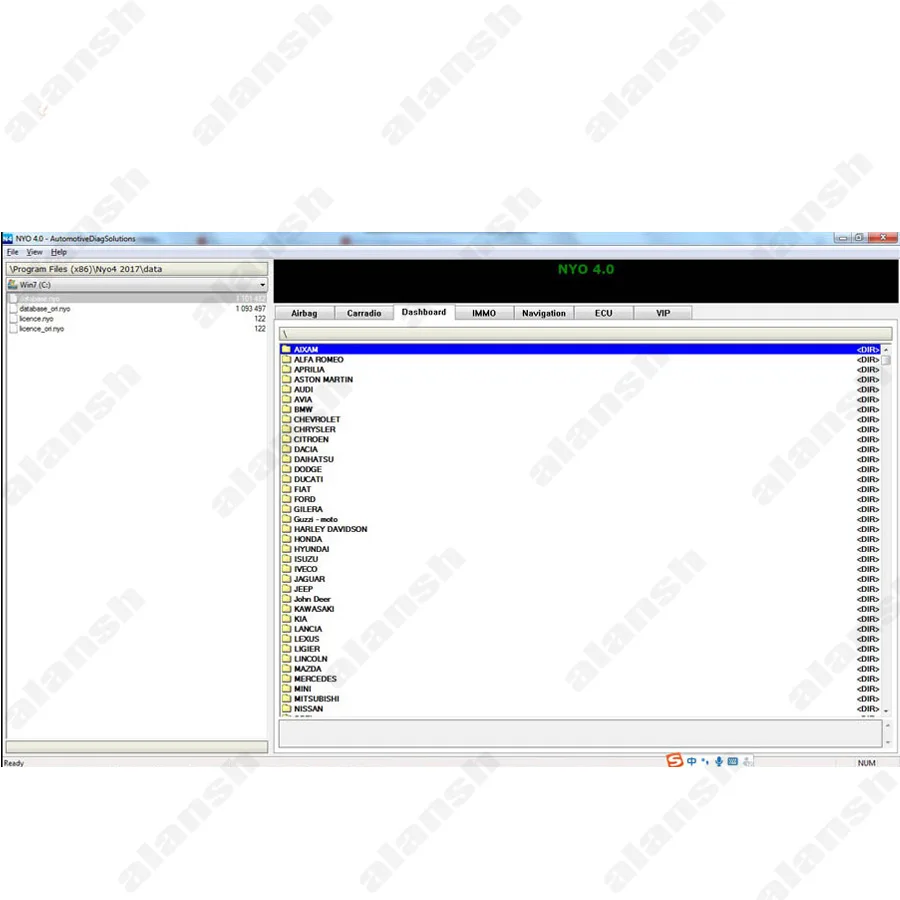Select the MITSUBISHI directory row
Viewport: 900px width, 900px height.
[x=580, y=699]
